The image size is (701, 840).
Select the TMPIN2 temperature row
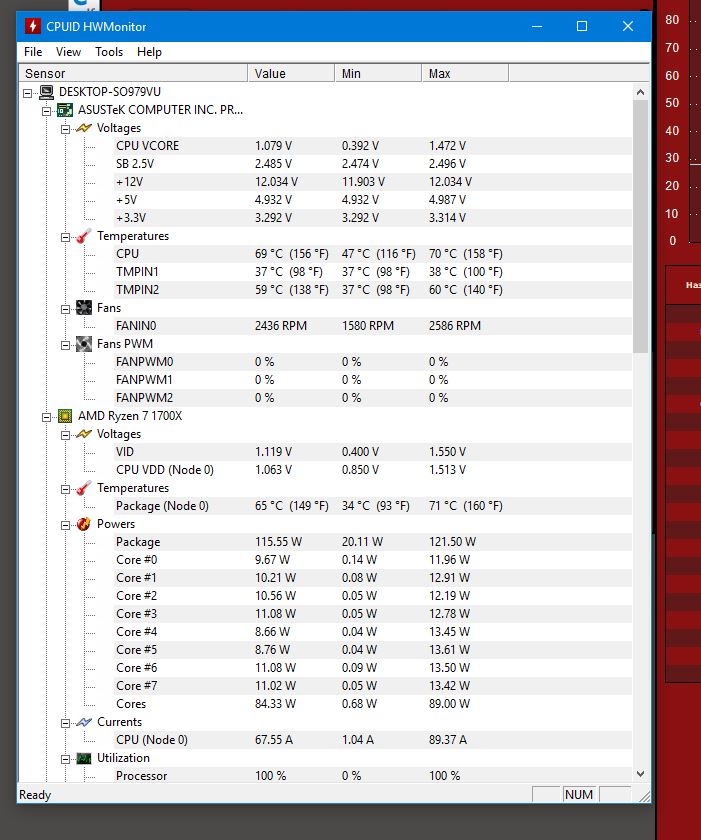(x=373, y=290)
